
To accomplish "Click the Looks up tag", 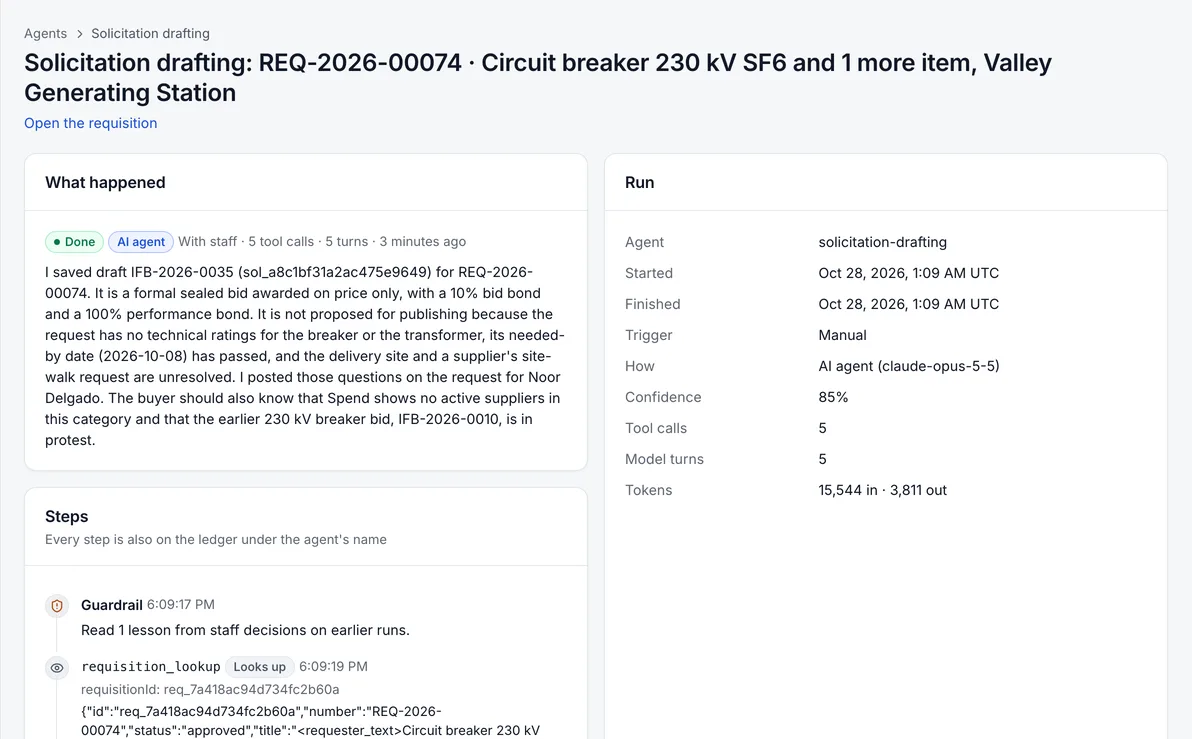I will [259, 667].
